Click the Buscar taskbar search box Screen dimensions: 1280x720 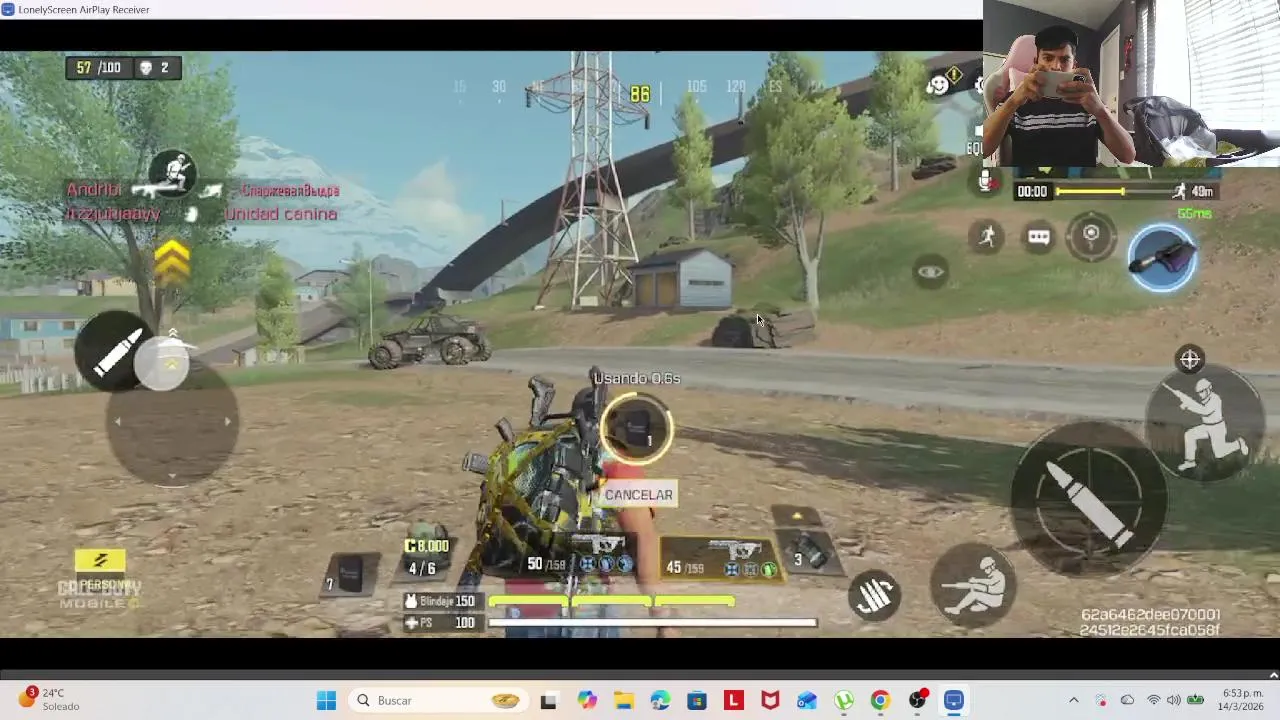[438, 700]
